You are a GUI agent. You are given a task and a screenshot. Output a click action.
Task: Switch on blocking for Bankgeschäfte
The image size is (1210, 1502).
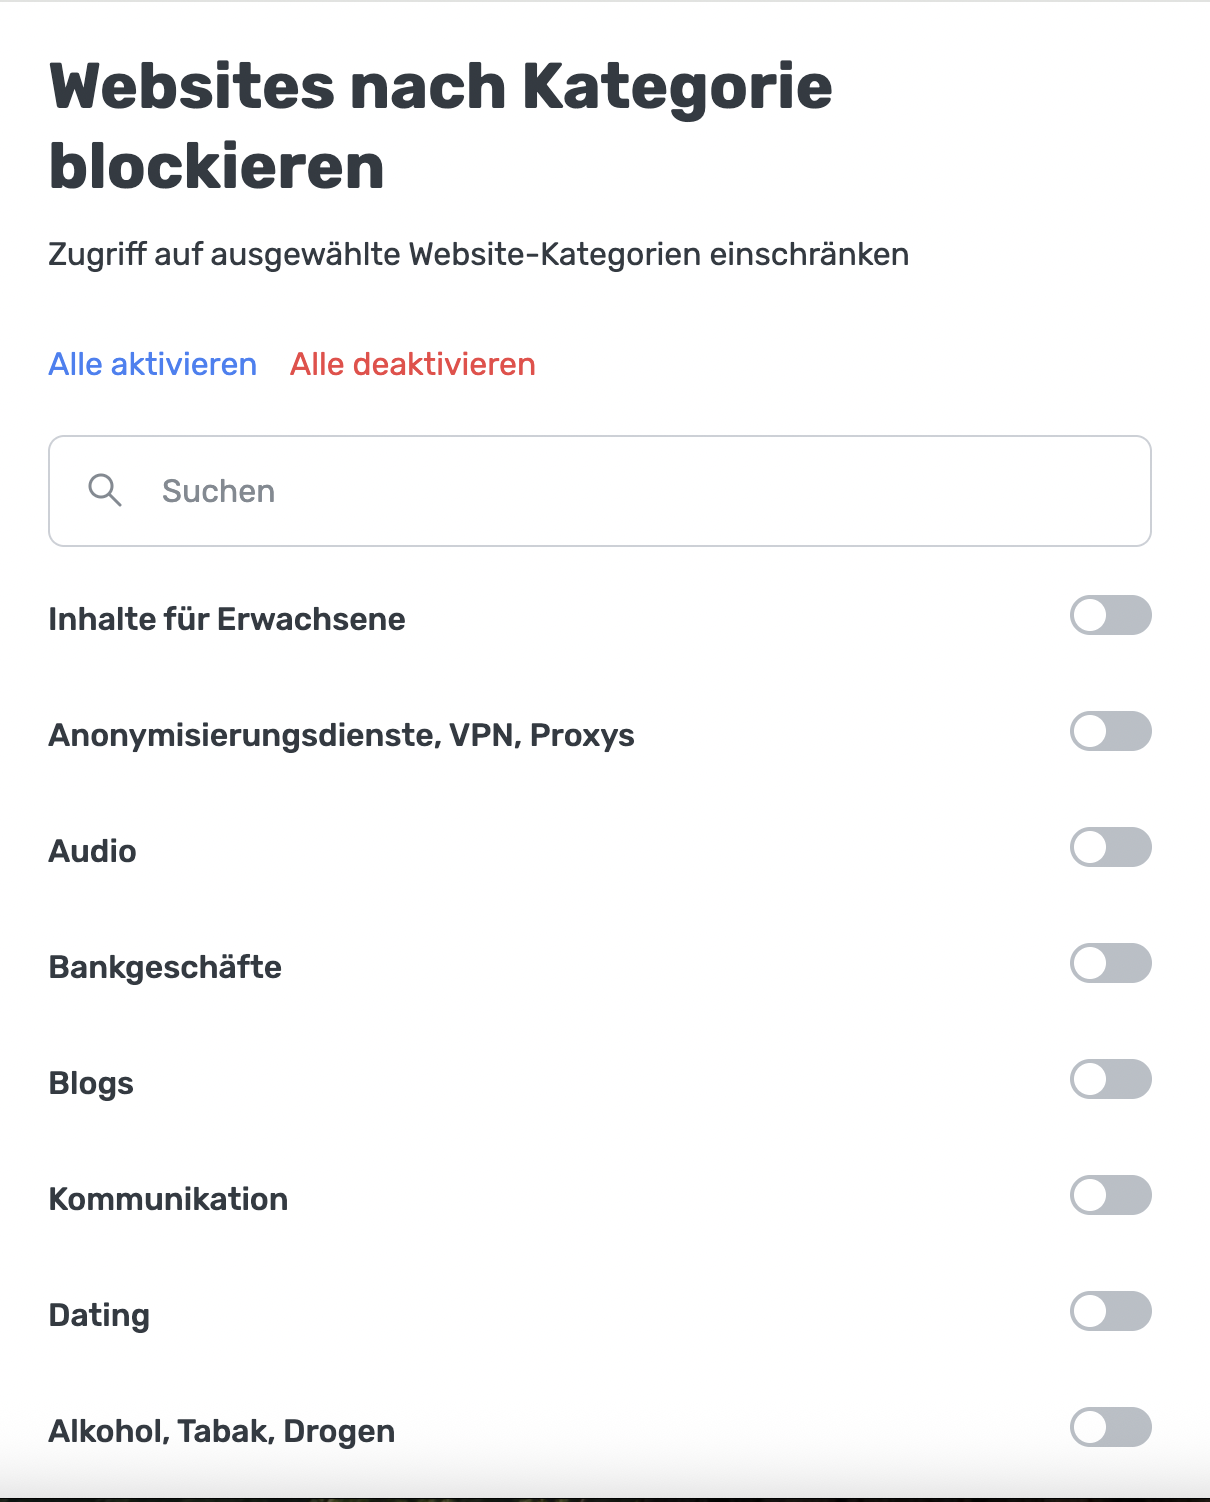(x=1110, y=963)
